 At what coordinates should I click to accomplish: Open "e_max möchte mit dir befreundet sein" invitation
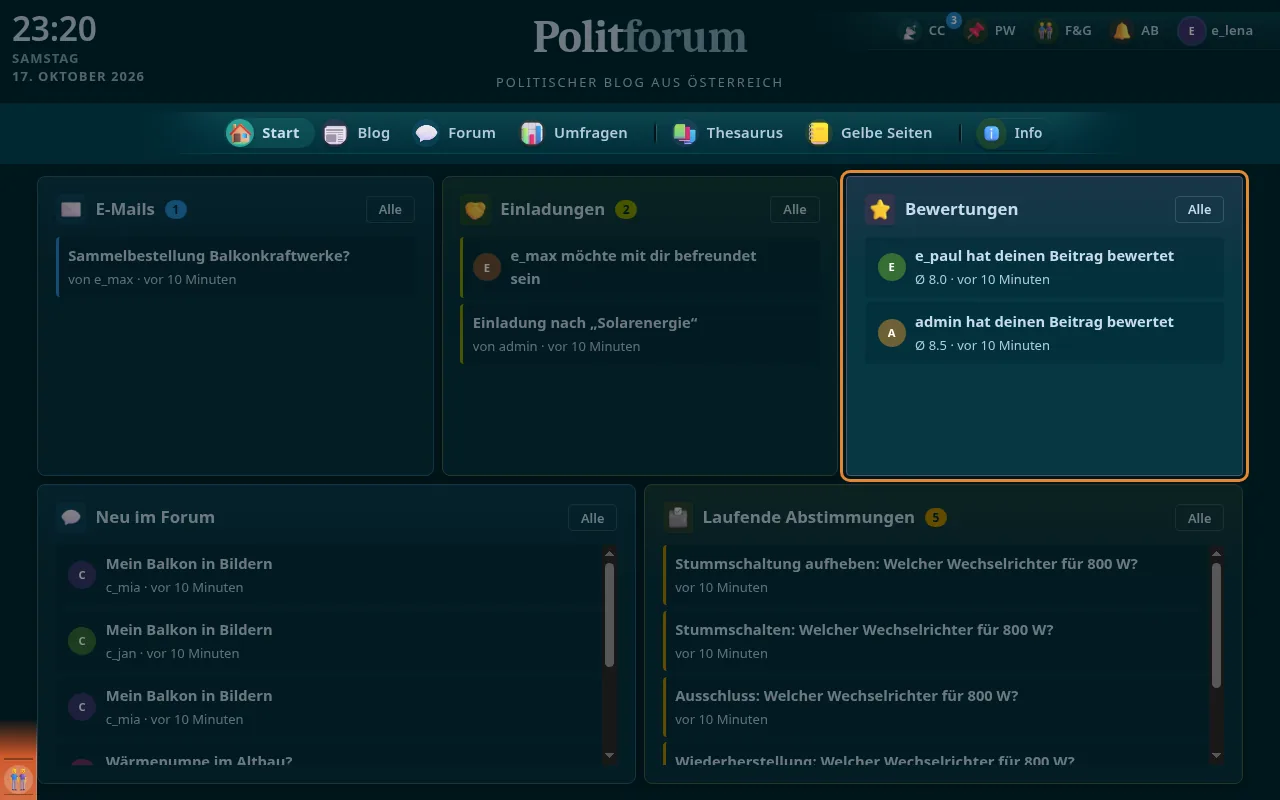point(640,267)
